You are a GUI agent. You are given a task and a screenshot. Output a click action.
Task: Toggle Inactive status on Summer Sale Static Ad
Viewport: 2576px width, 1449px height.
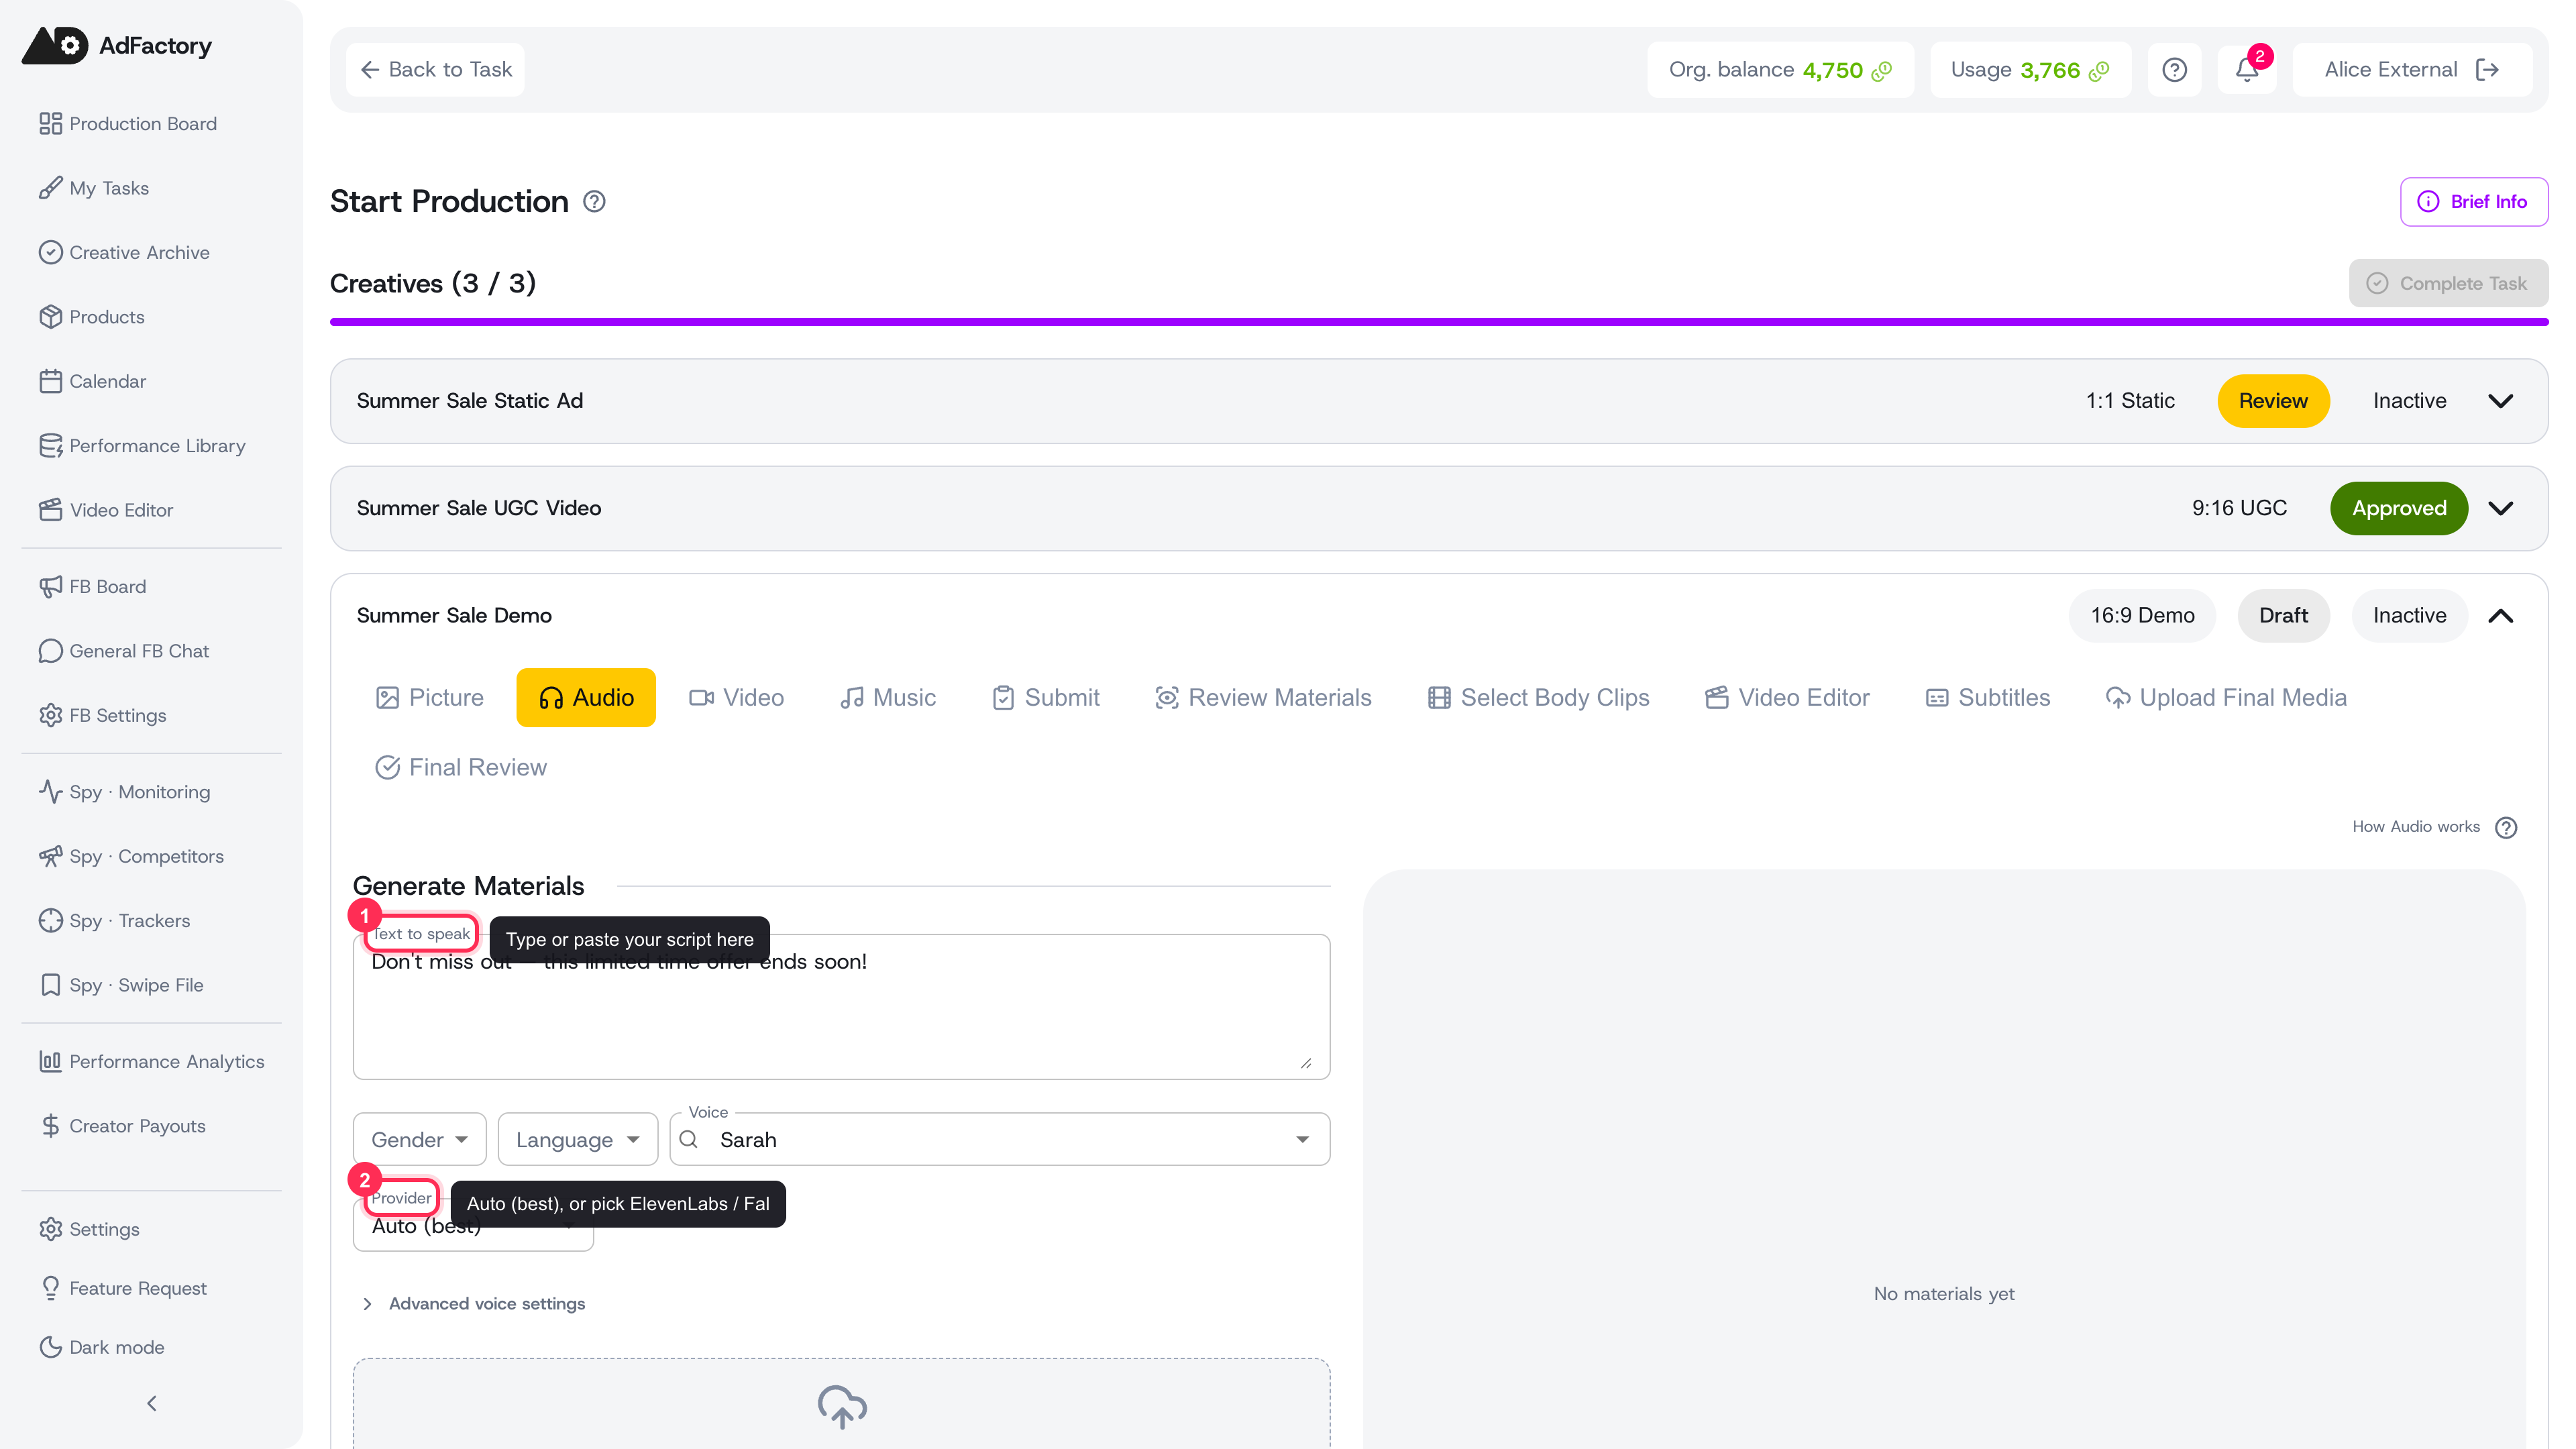2409,400
